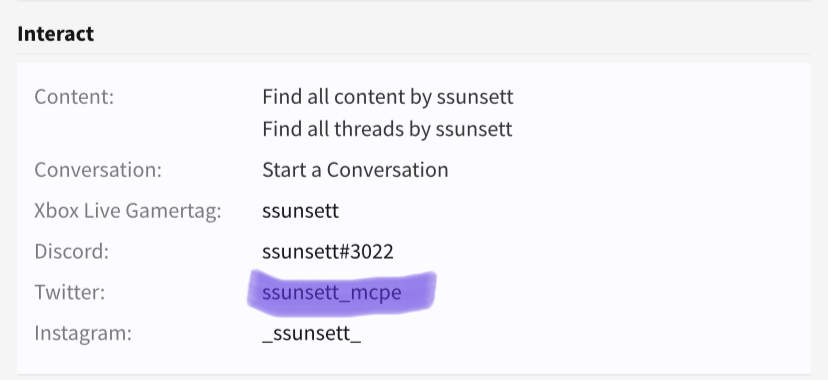The image size is (828, 380).
Task: Click the 'Conversation:' field label
Action: click(x=98, y=170)
